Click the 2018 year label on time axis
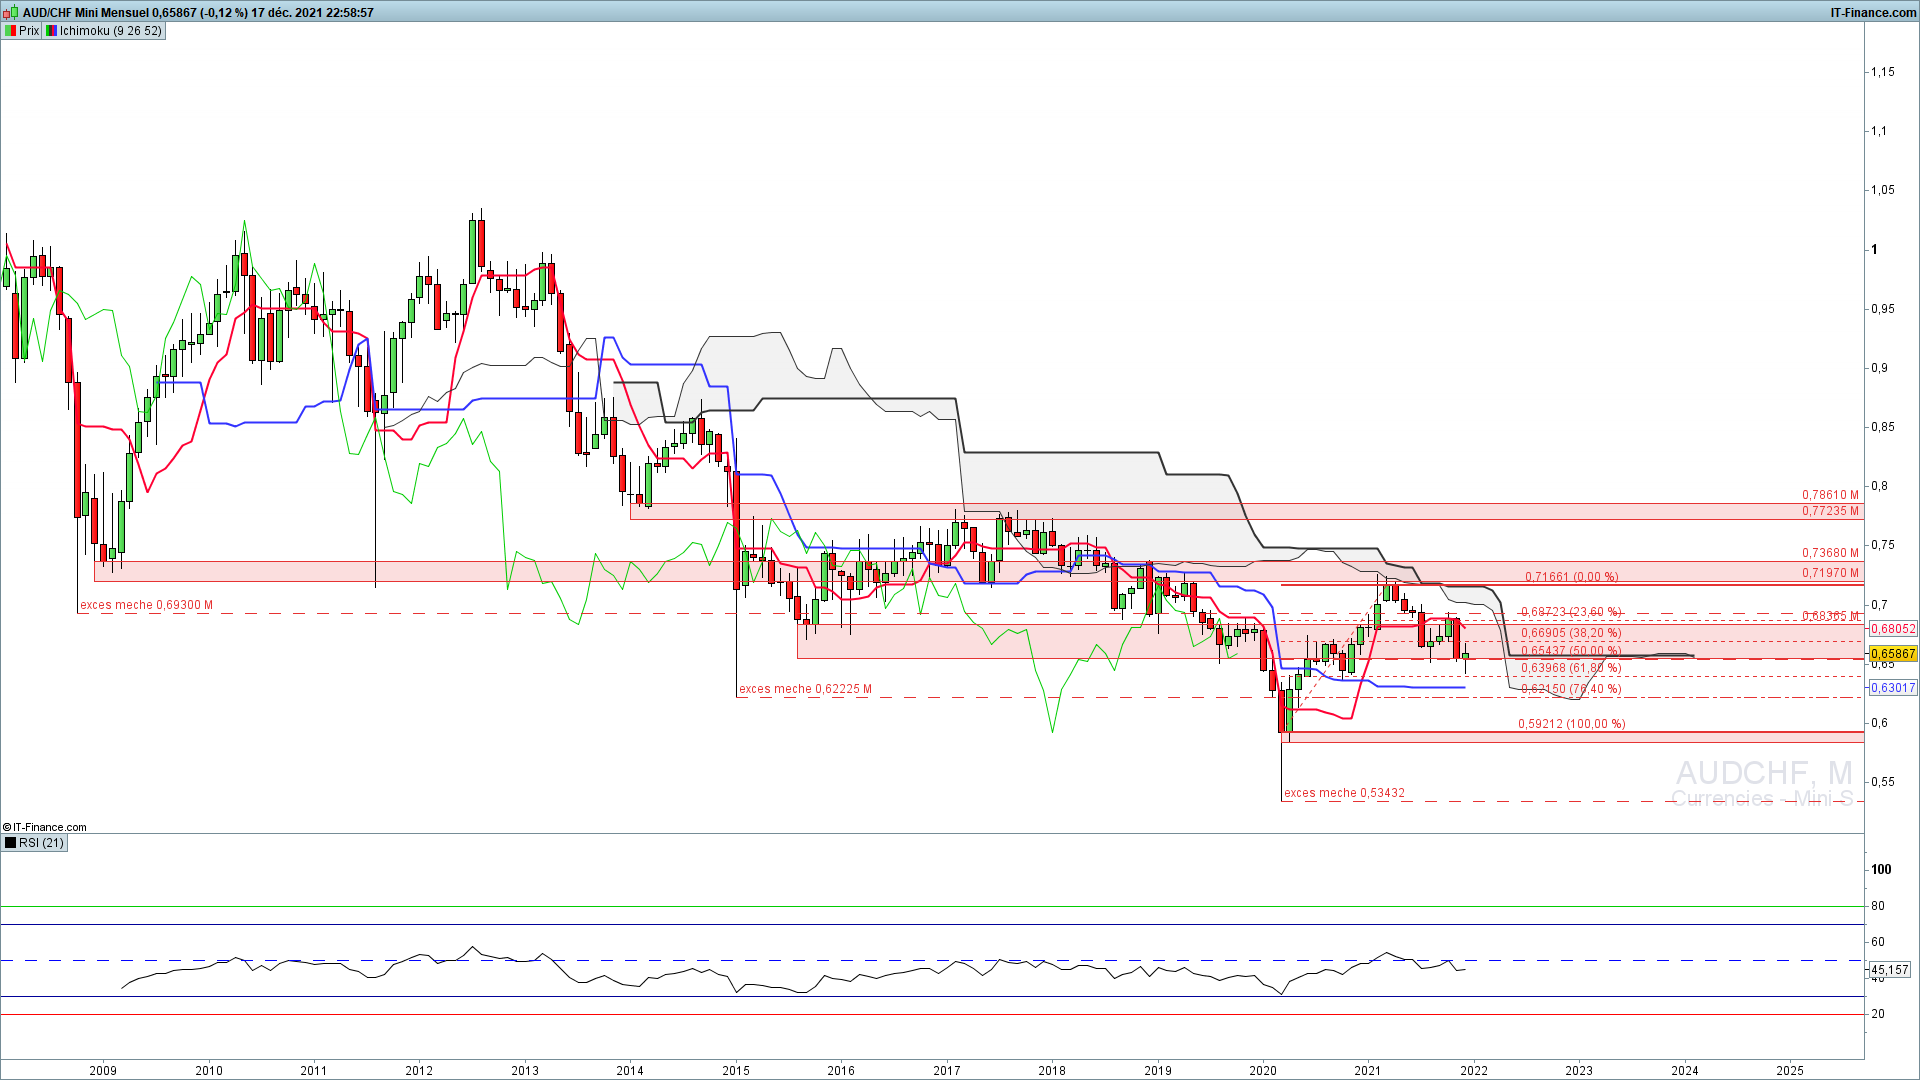This screenshot has height=1080, width=1920. [1052, 1070]
